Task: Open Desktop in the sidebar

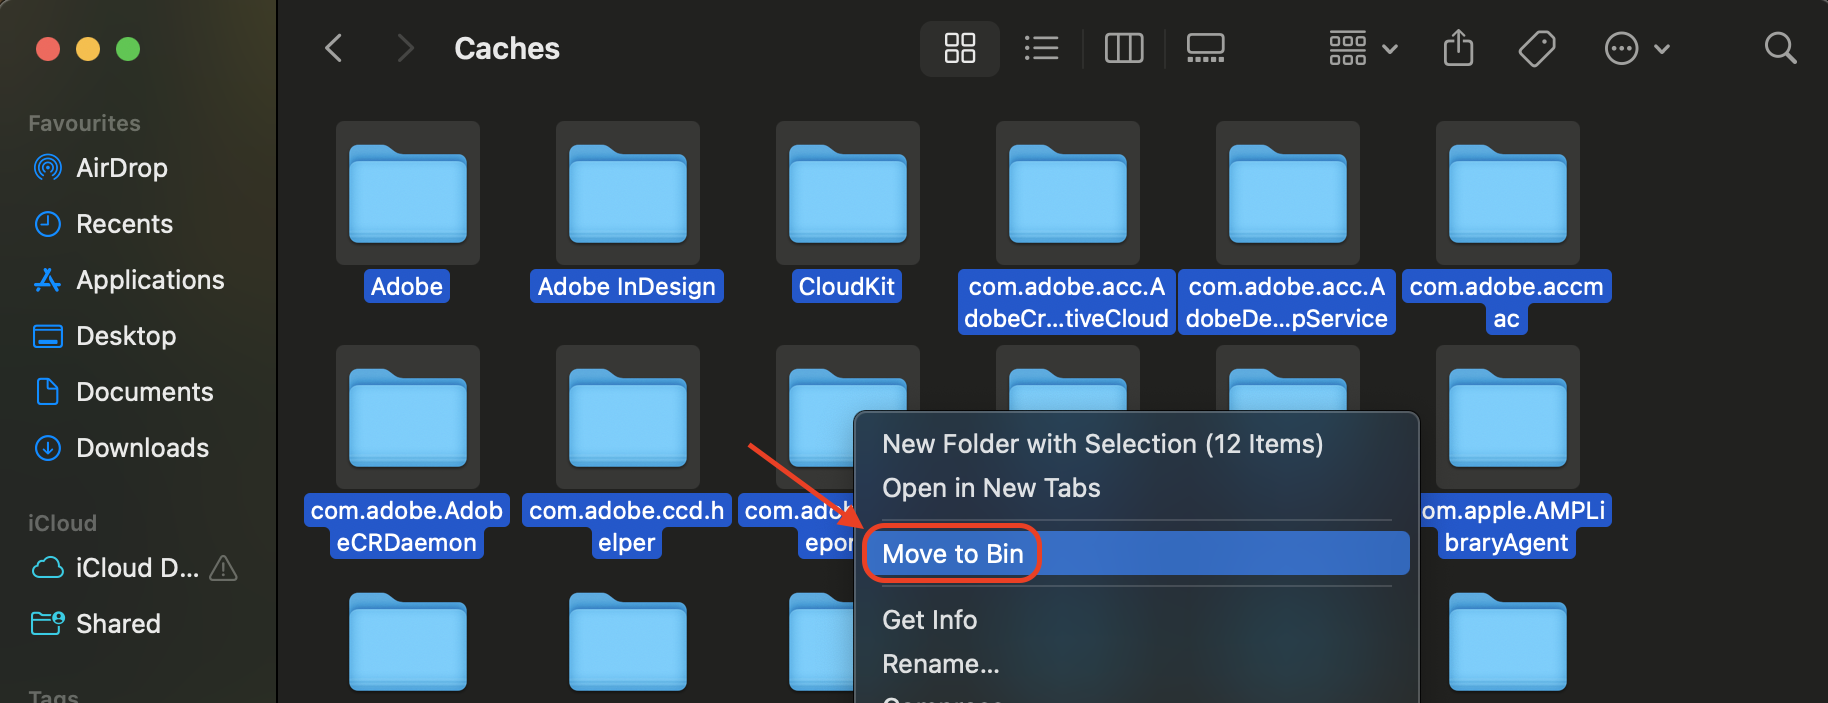Action: 126,336
